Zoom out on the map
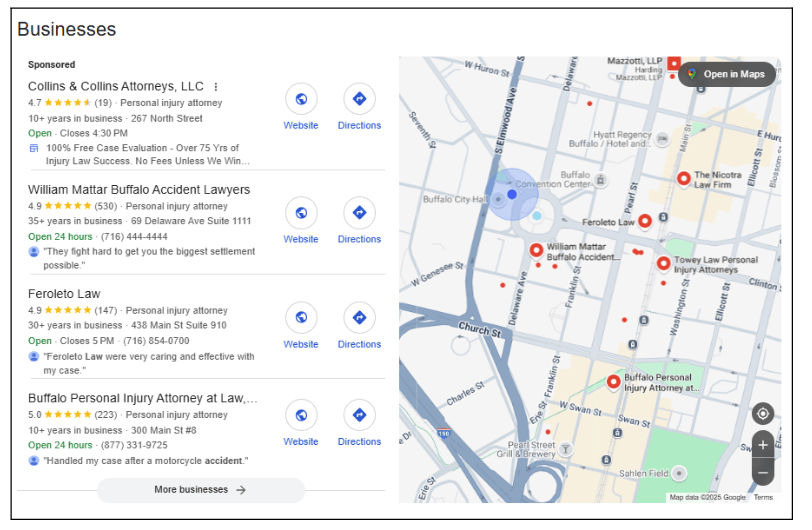 tap(763, 472)
